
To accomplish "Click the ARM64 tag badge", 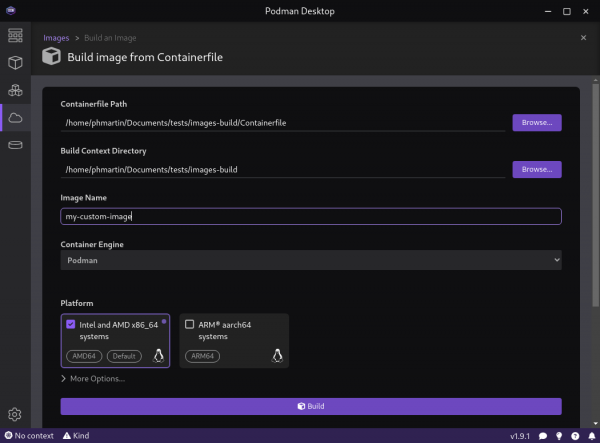I will tap(202, 356).
